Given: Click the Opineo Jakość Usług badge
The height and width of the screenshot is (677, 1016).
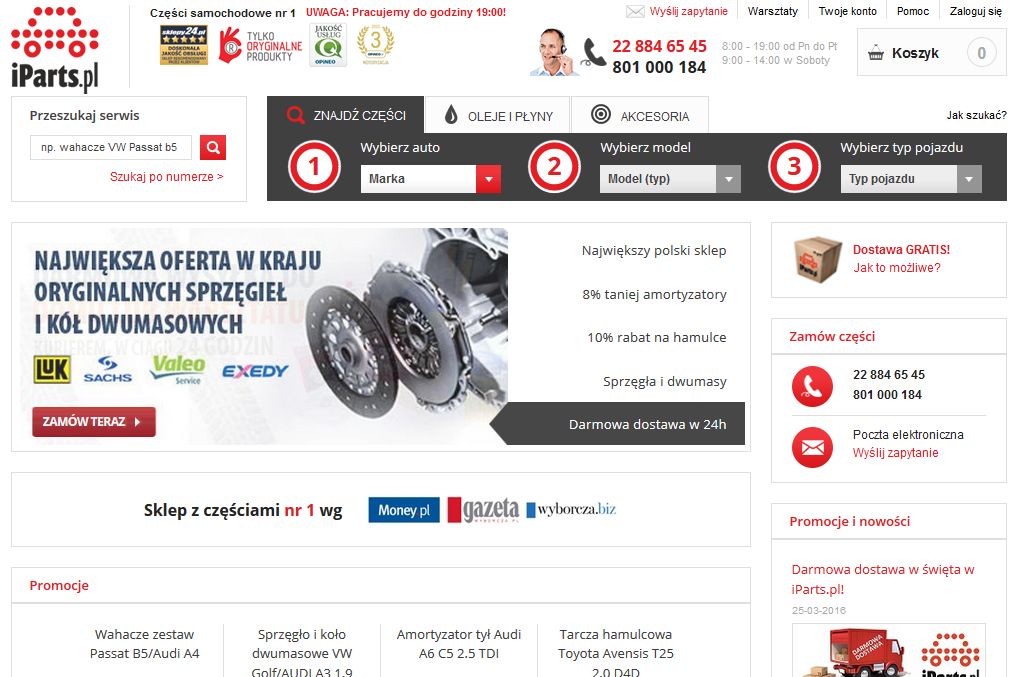Looking at the screenshot, I should point(328,45).
